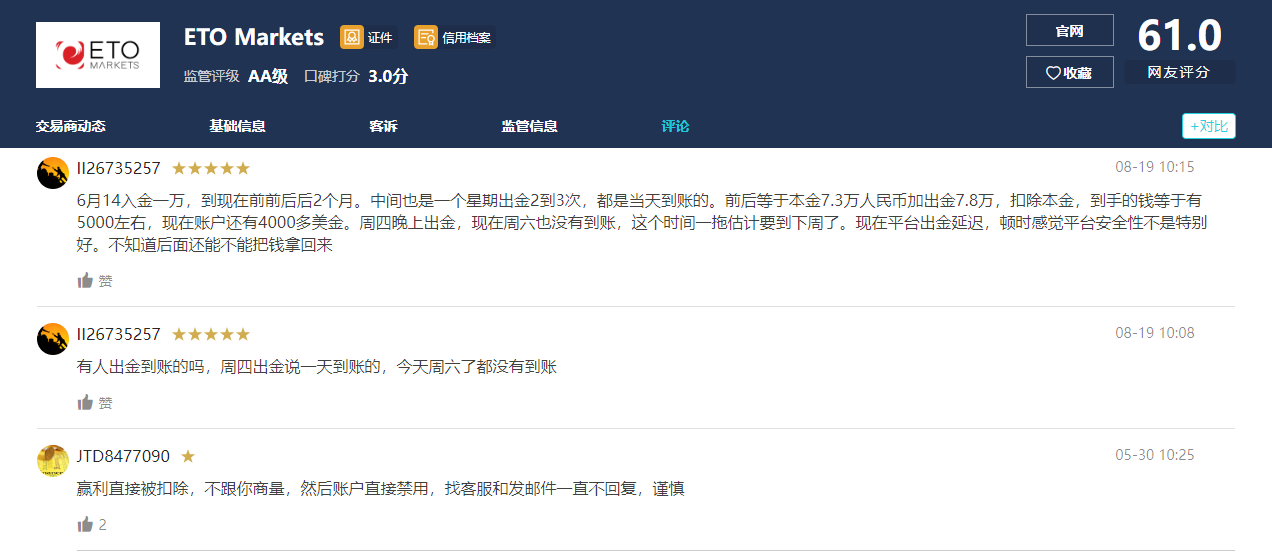The image size is (1272, 556).
Task: Click the five-star rating on first review
Action: point(210,168)
